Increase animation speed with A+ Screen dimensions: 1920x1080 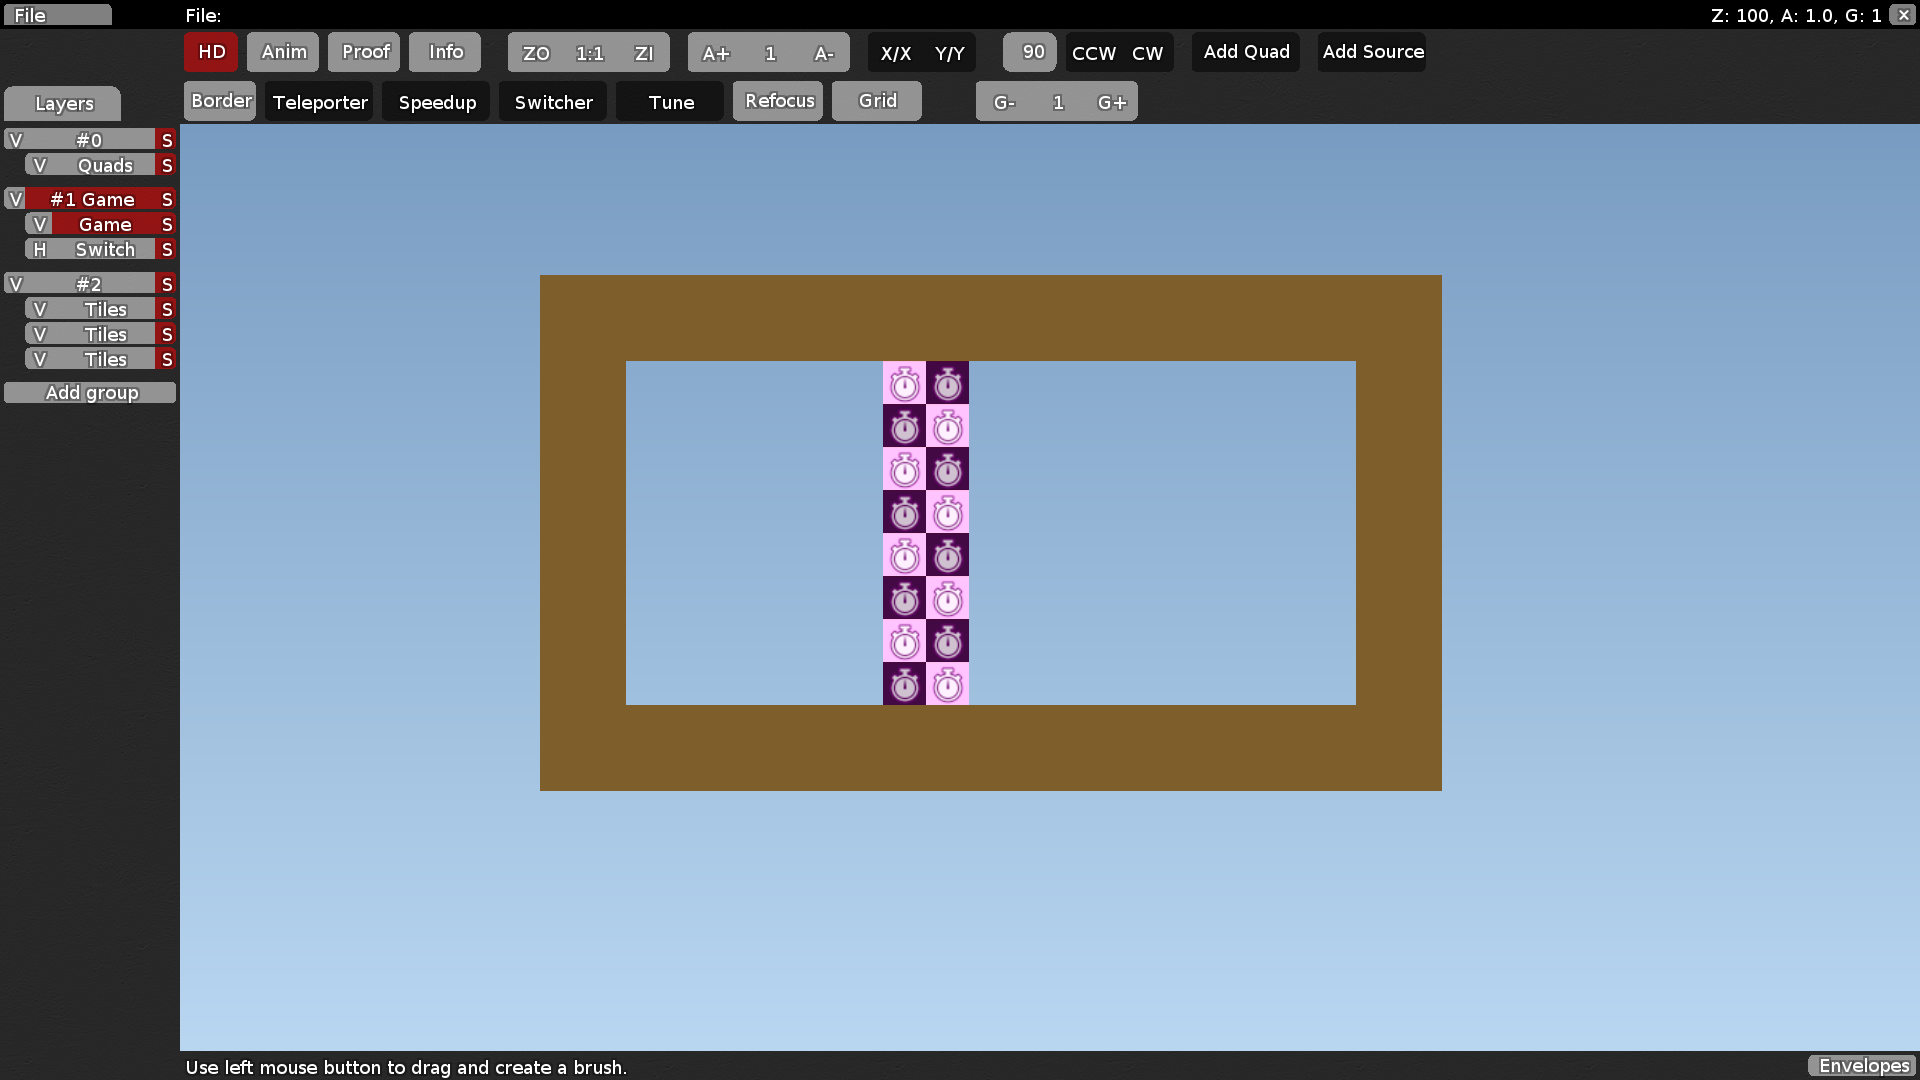tap(716, 54)
